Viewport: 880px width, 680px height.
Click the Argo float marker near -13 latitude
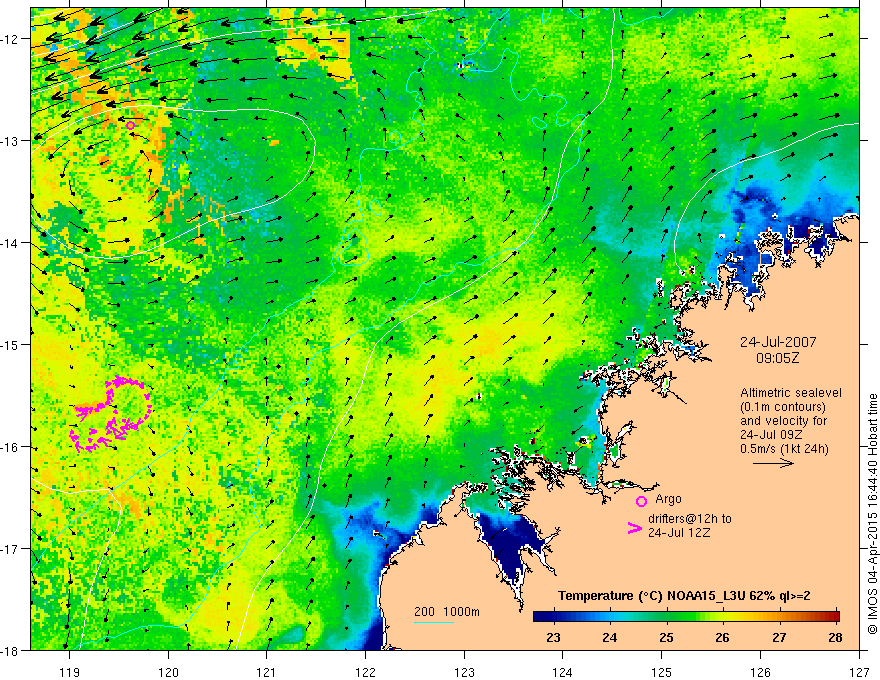[x=131, y=126]
